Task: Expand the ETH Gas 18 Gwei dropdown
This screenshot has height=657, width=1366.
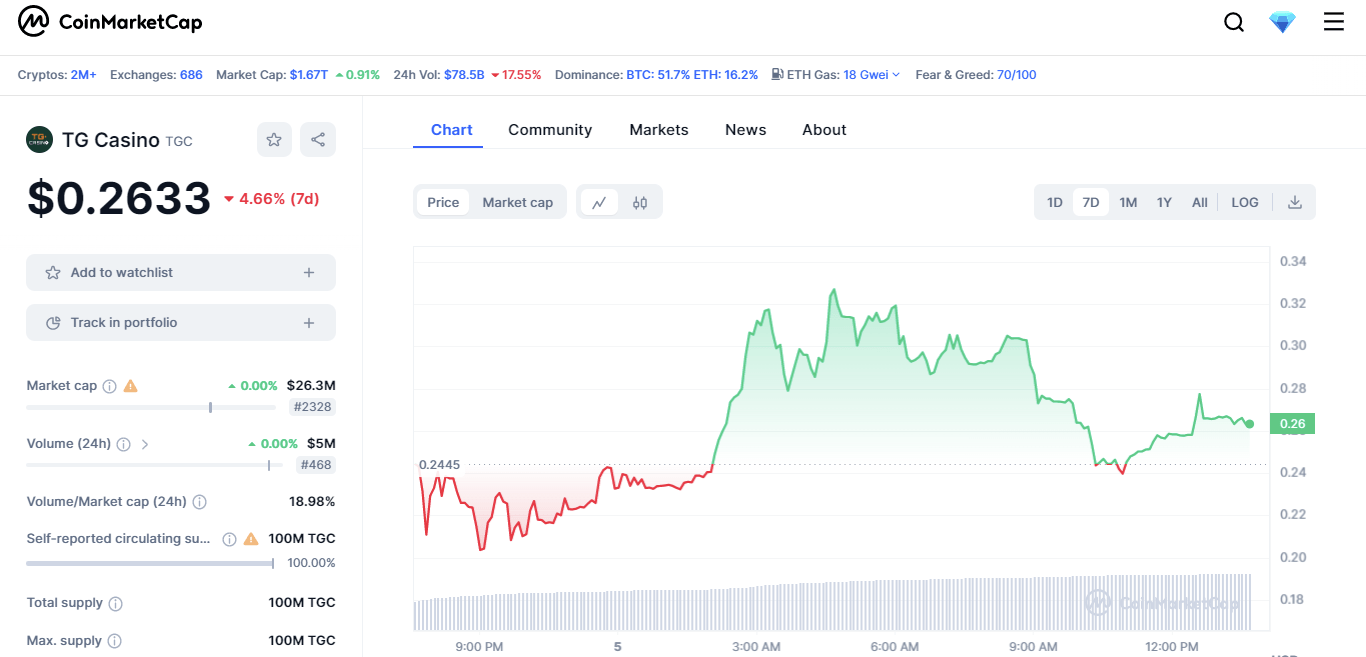Action: click(x=872, y=75)
